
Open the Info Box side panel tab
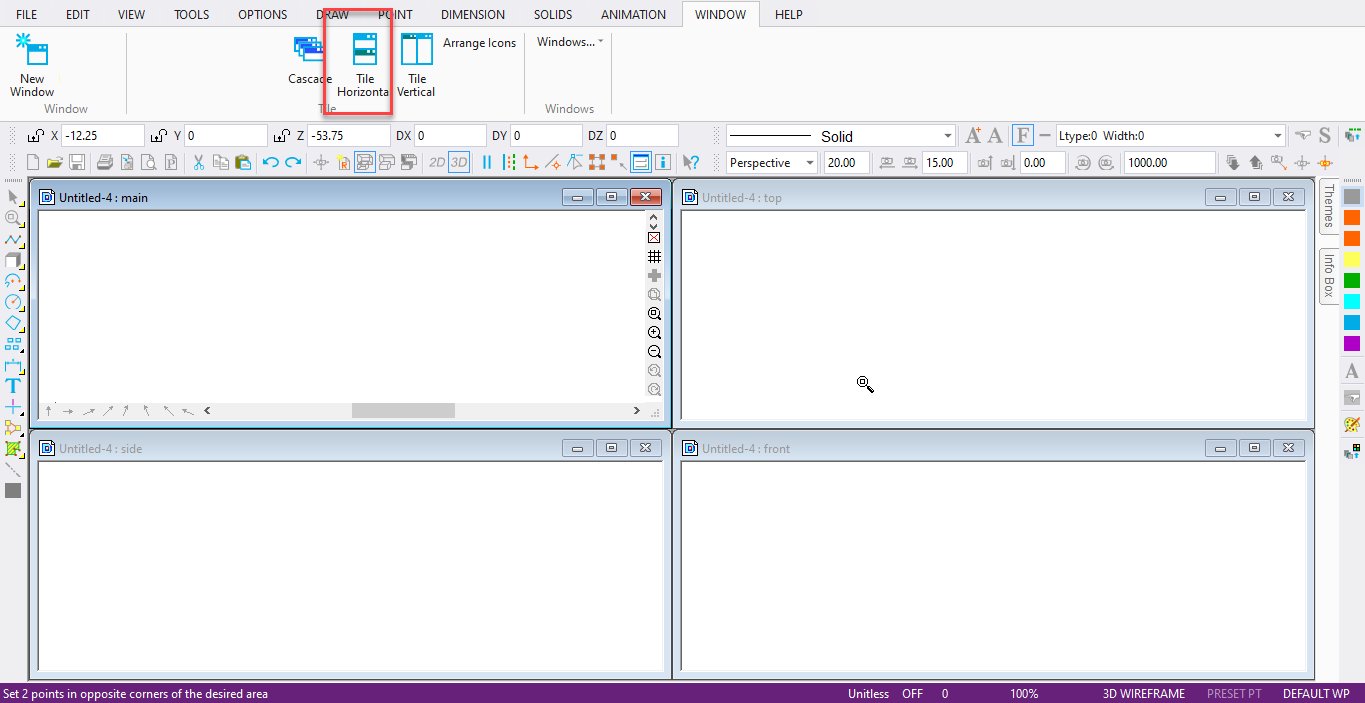pos(1329,276)
